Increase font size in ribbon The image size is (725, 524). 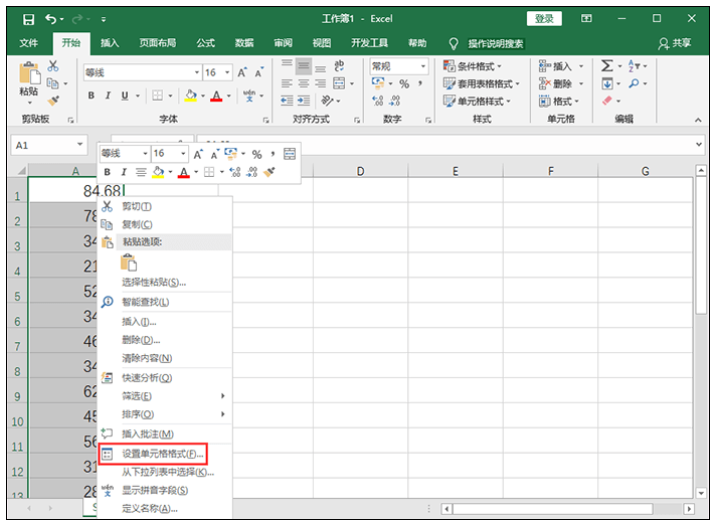pos(242,72)
